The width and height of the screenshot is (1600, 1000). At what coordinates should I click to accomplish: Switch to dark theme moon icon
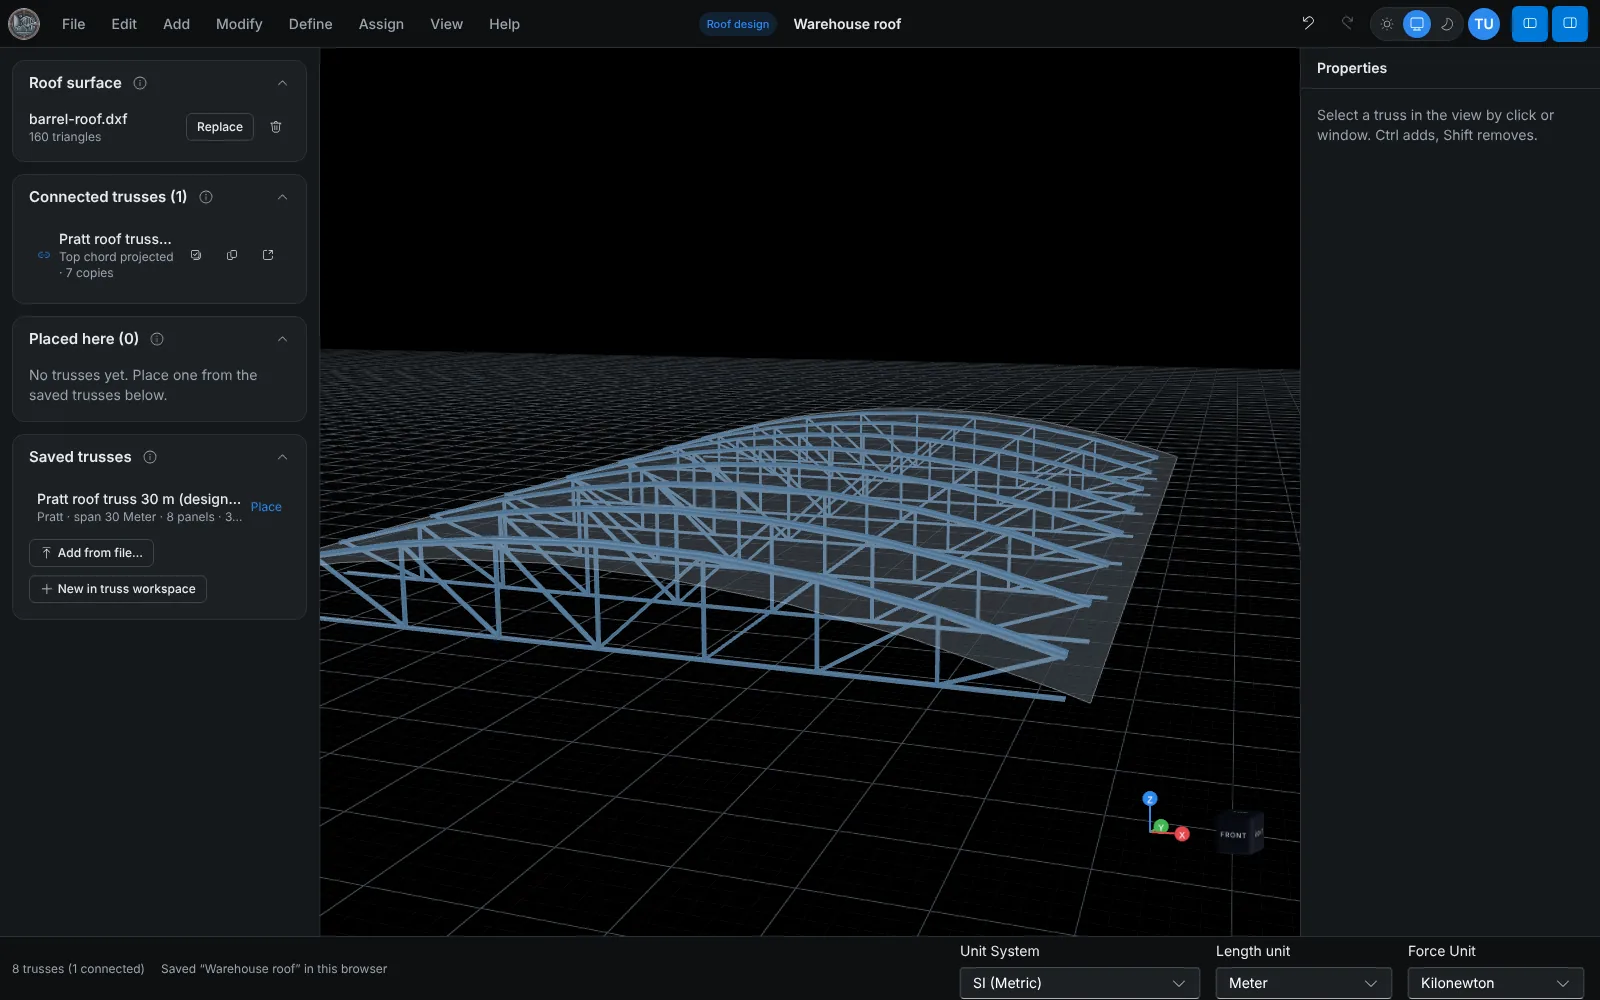1447,24
